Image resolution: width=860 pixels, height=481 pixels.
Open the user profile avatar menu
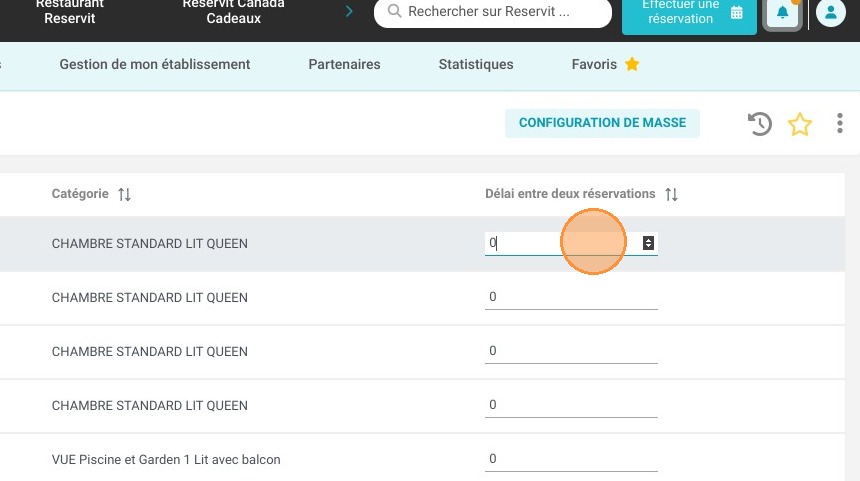point(830,12)
